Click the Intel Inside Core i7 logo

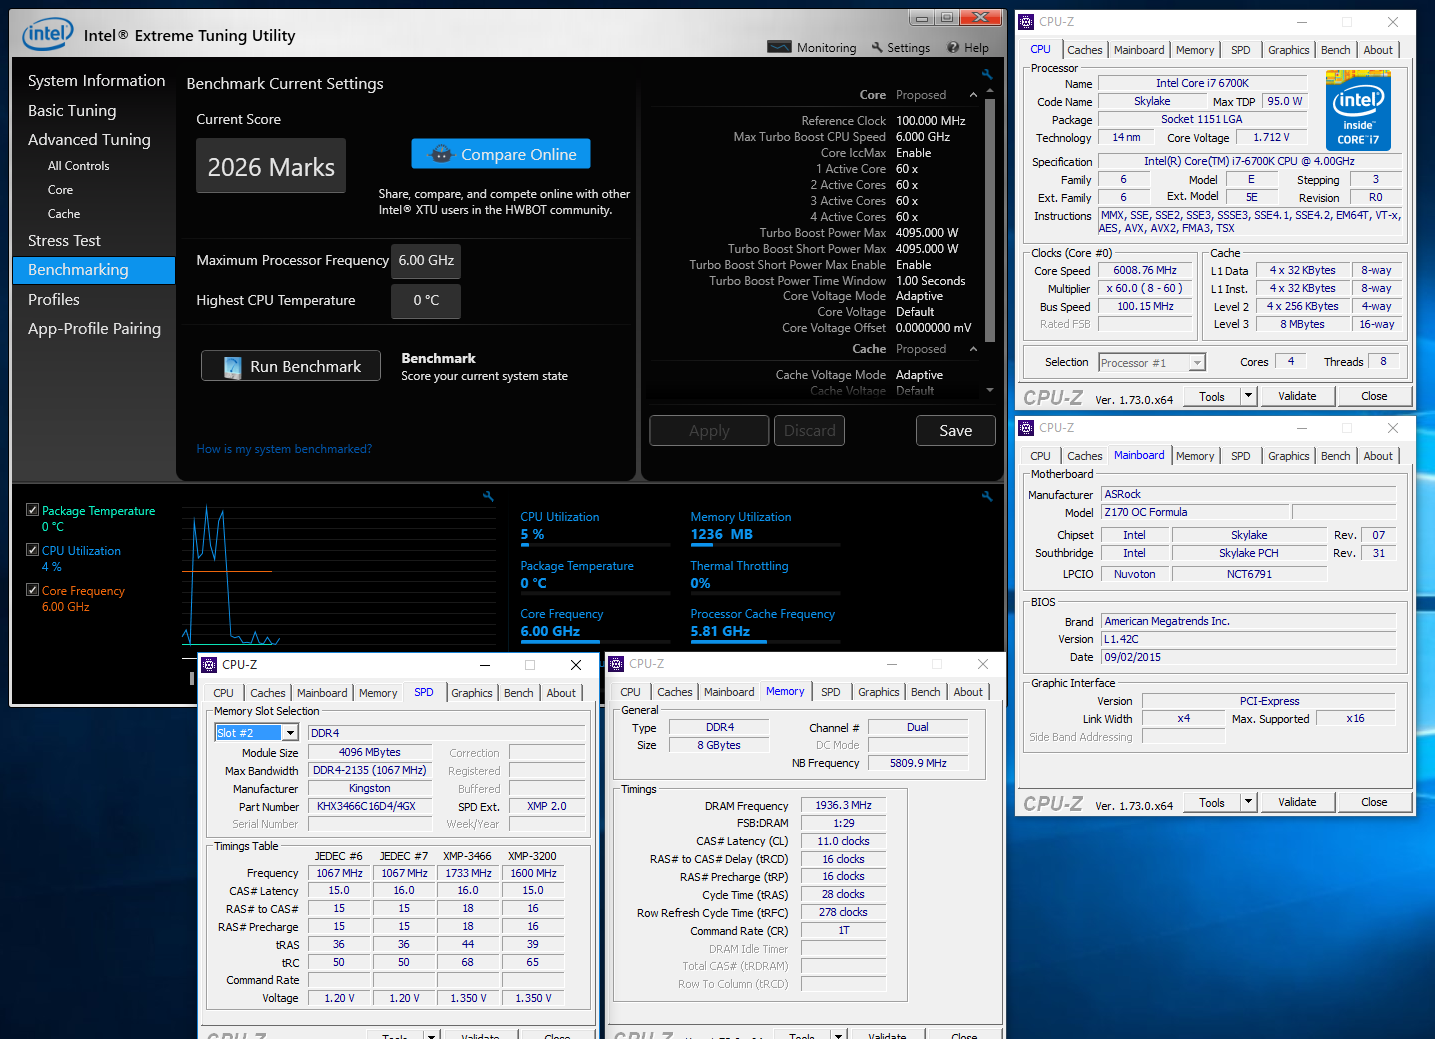tap(1358, 110)
